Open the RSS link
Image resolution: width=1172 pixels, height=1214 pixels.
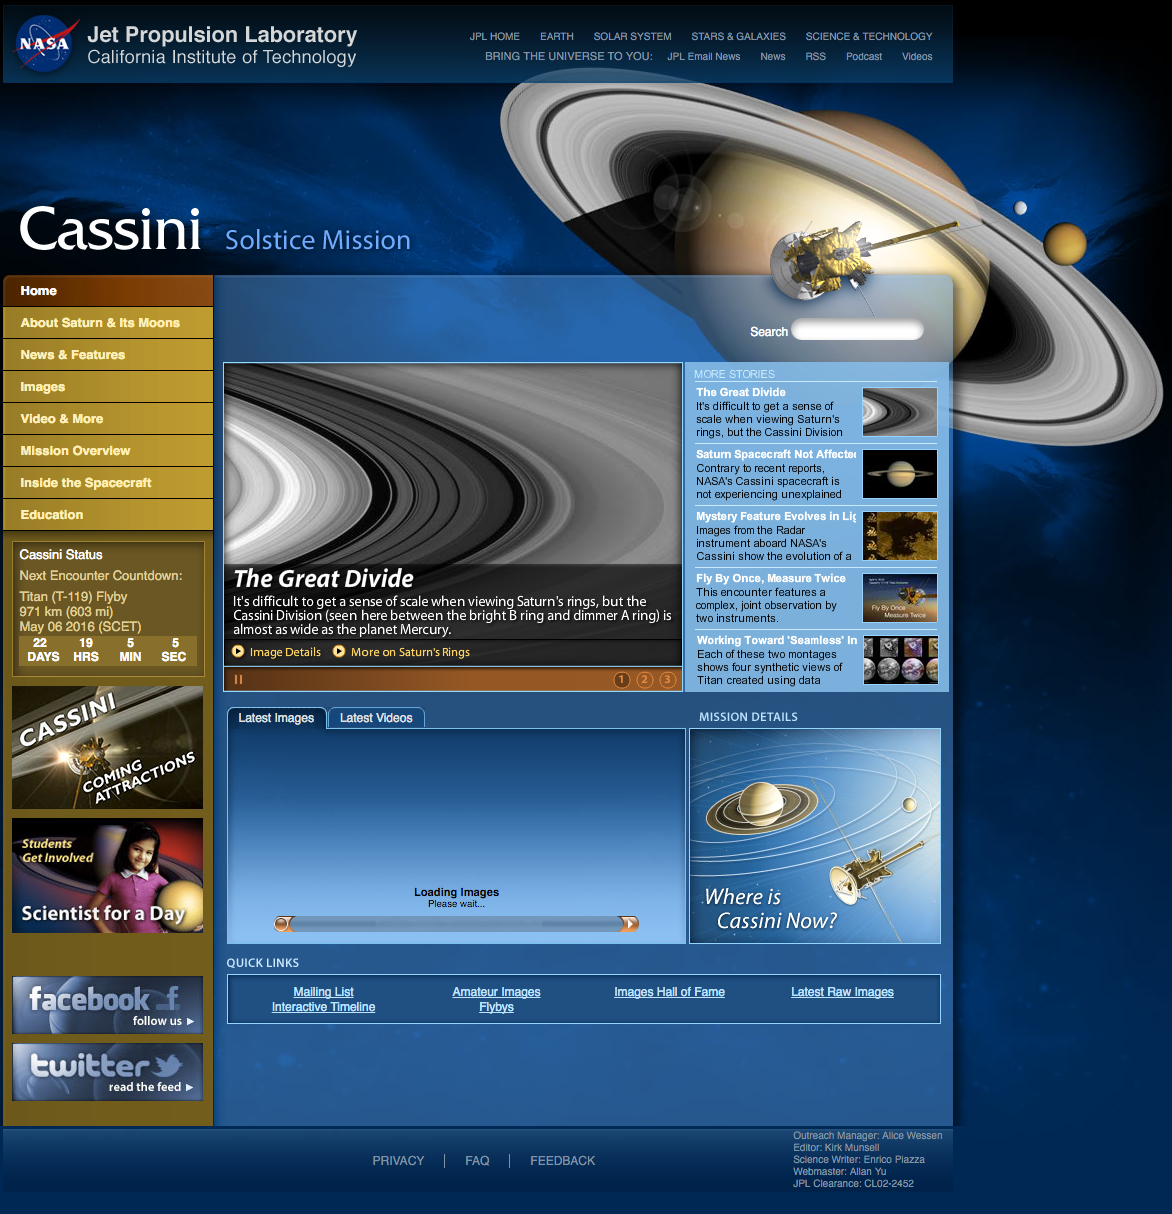tap(816, 57)
